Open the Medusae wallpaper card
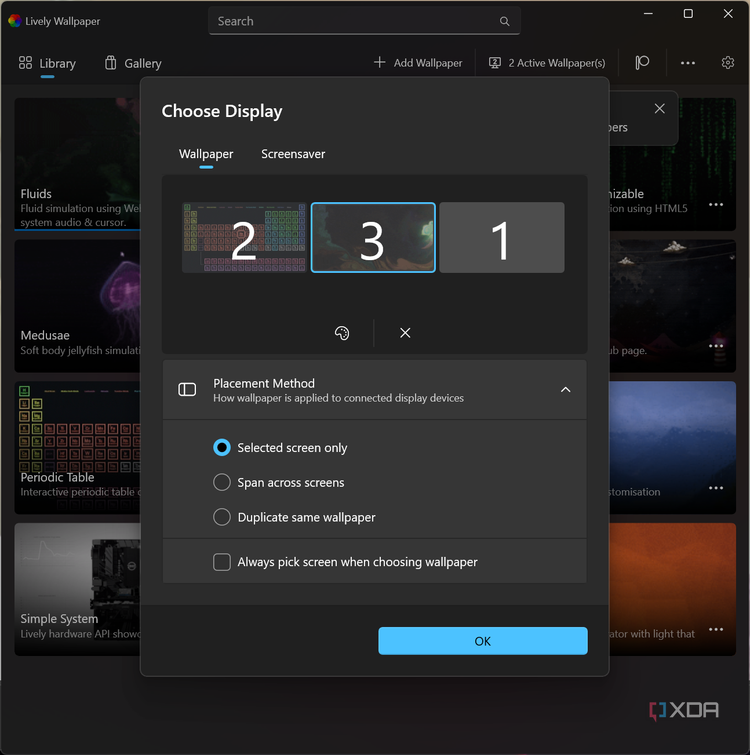The width and height of the screenshot is (750, 755). point(77,306)
